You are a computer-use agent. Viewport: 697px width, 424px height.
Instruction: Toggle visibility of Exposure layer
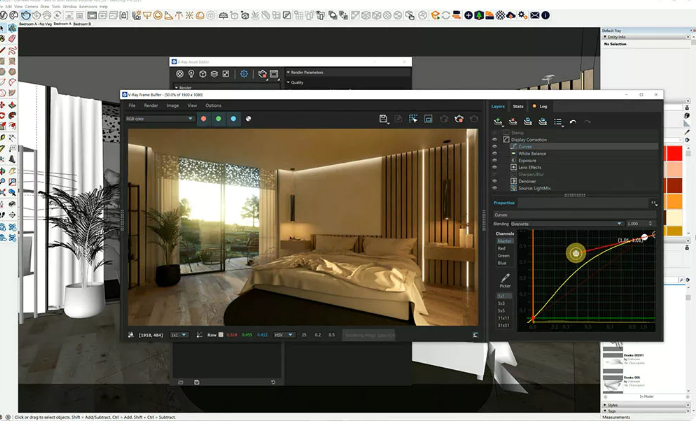(x=494, y=160)
